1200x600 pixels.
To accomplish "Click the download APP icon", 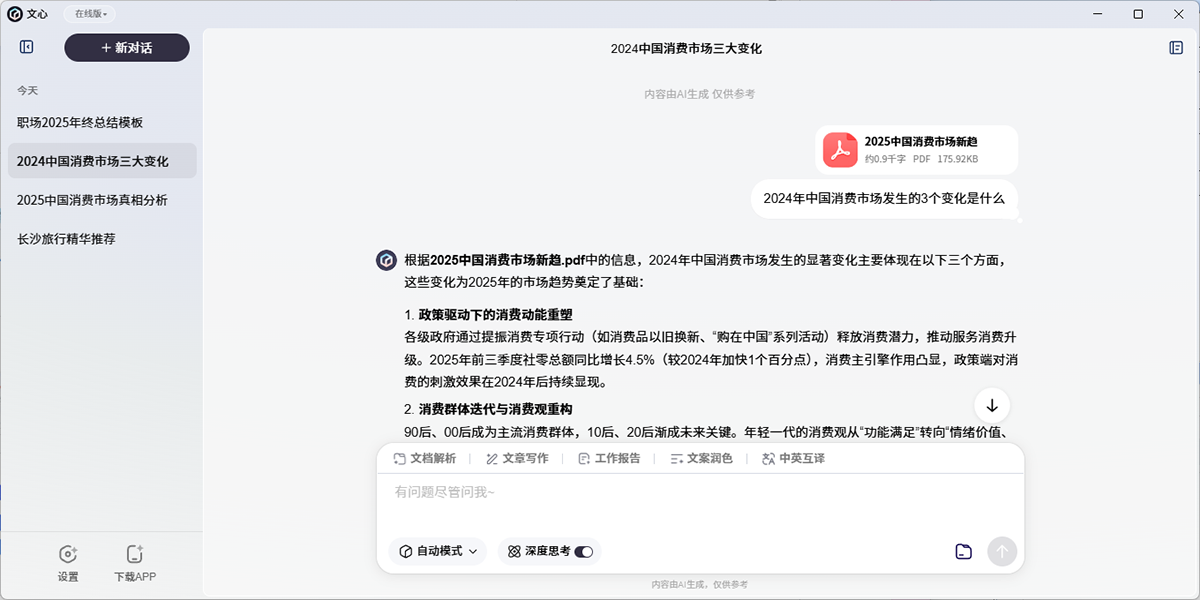I will point(135,555).
